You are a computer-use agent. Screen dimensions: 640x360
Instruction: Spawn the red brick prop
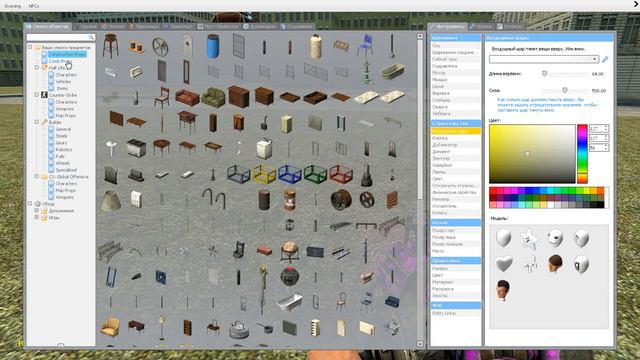coord(264,250)
